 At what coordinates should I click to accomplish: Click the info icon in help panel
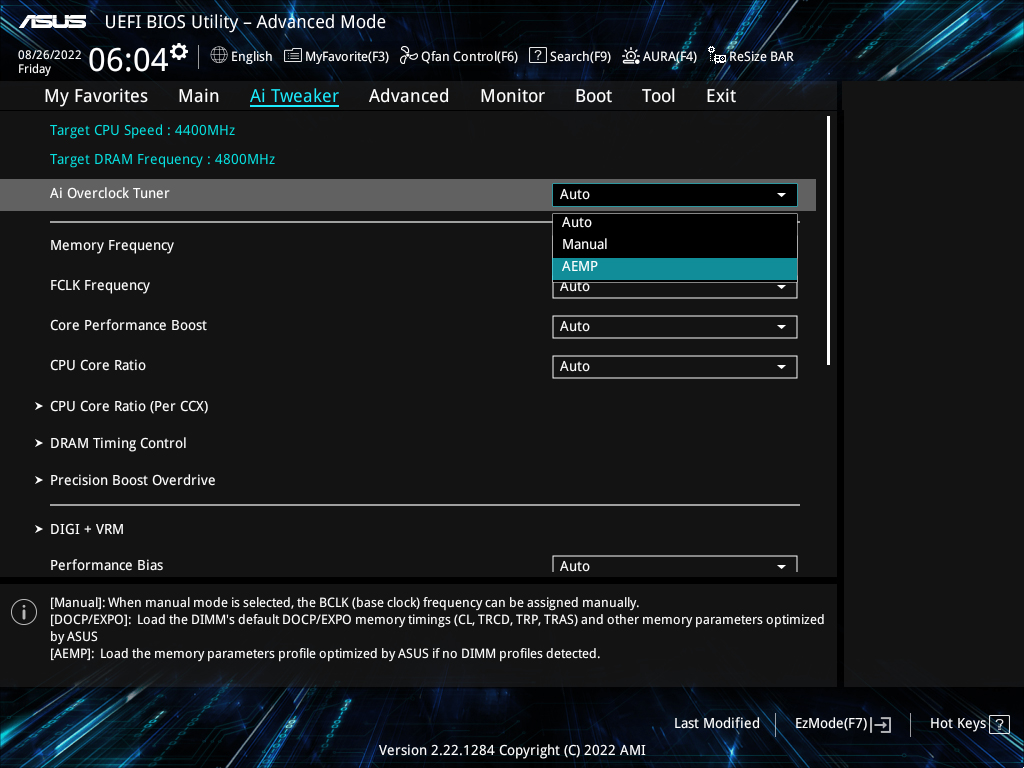click(x=24, y=612)
